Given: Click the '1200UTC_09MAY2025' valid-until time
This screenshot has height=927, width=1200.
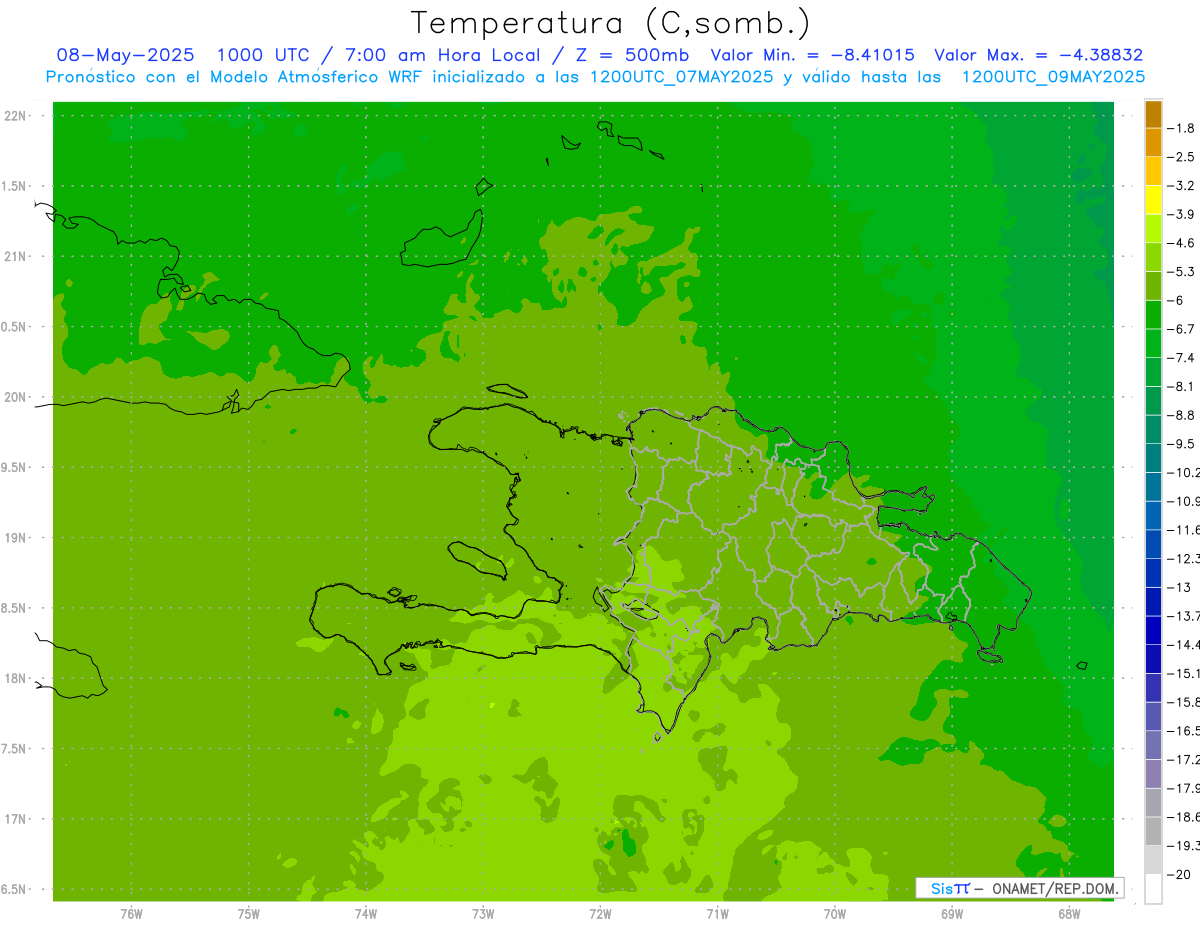Looking at the screenshot, I should pos(1053,77).
